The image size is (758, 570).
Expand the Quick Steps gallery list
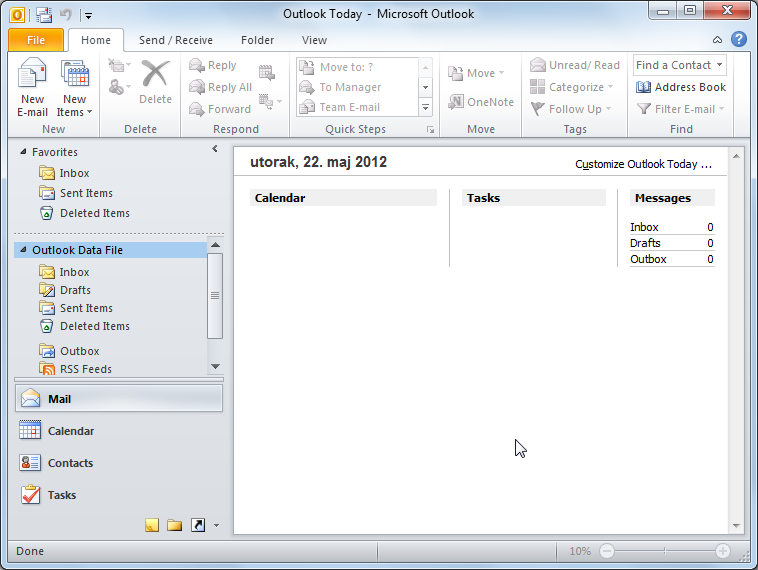point(425,107)
